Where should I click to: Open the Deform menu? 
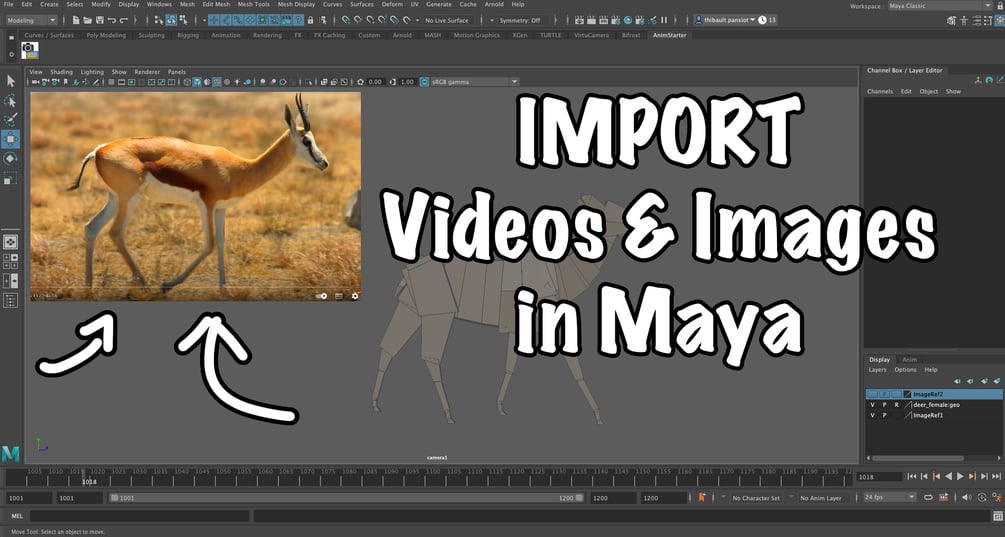click(x=392, y=4)
